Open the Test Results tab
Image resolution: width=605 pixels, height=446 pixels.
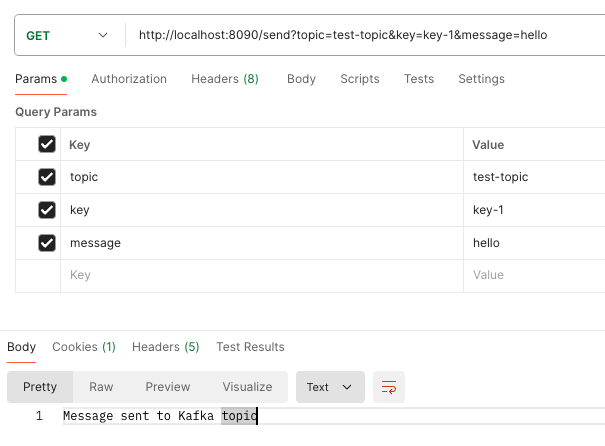click(250, 347)
